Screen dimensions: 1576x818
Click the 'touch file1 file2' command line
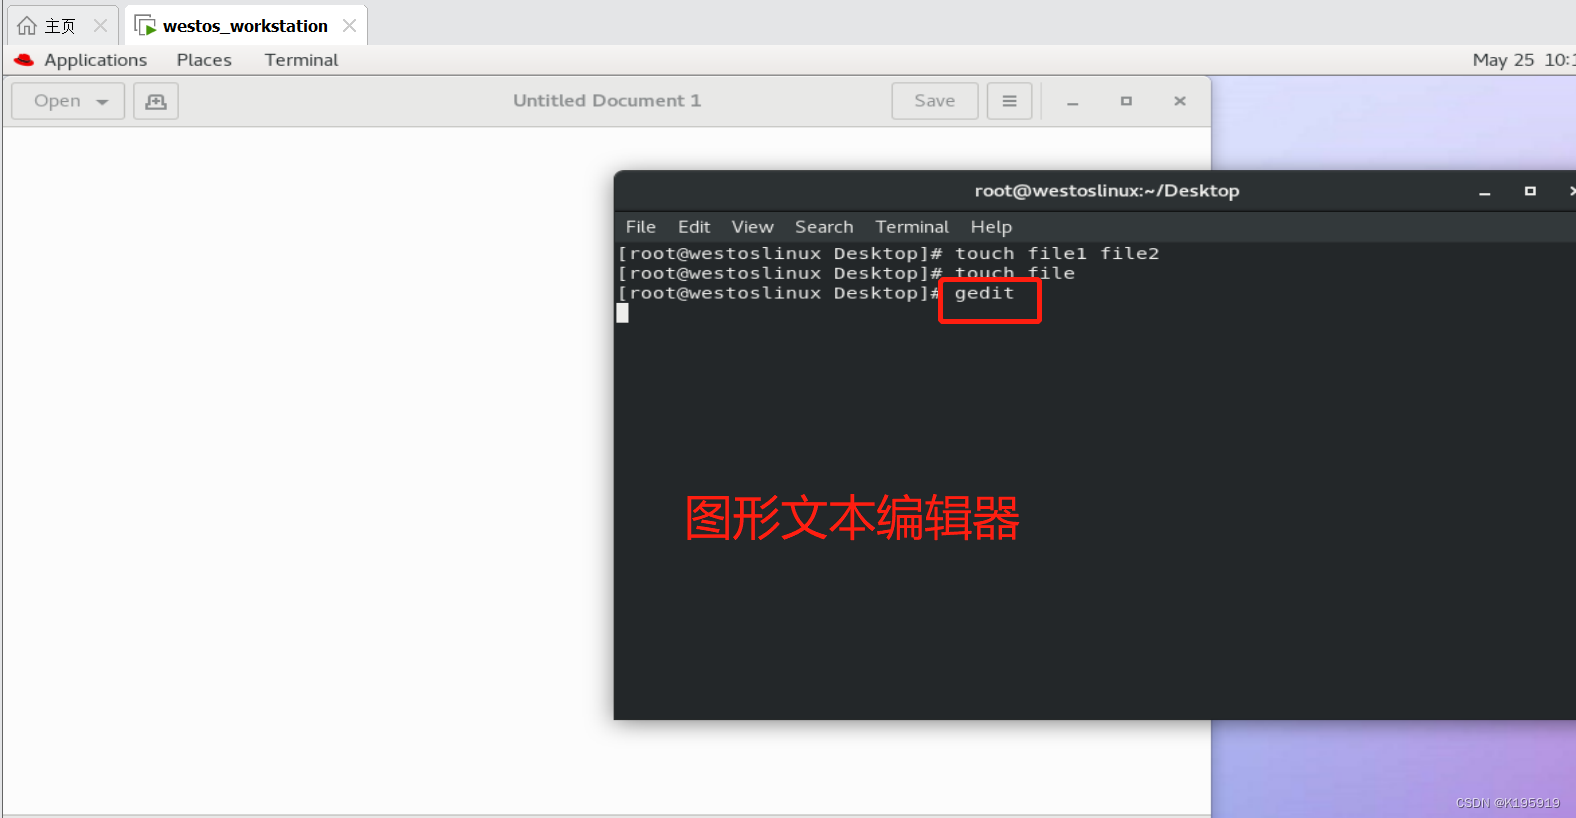(x=888, y=254)
